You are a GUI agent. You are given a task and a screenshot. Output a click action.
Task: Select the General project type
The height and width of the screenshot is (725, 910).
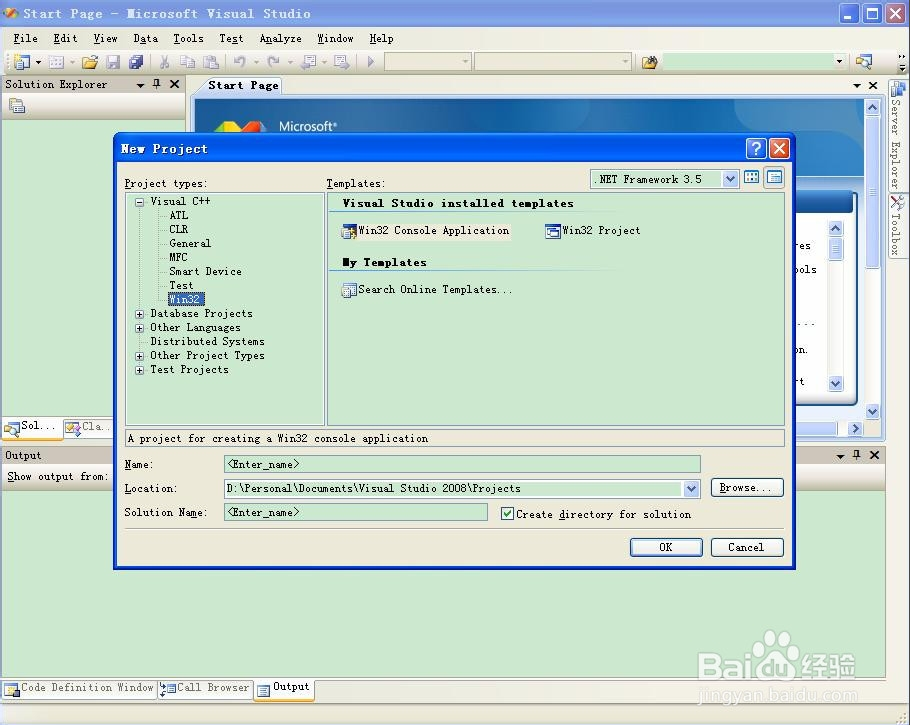coord(190,243)
